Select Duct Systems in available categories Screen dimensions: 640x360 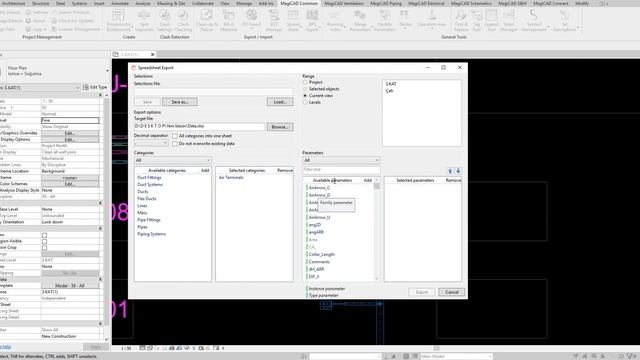[x=150, y=184]
